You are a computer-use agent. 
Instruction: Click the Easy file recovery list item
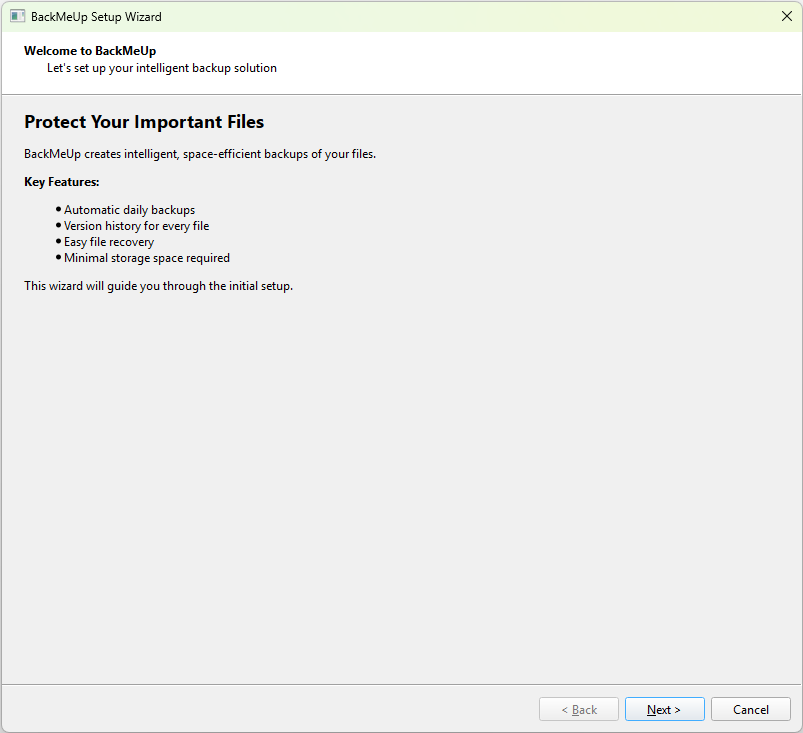coord(109,241)
